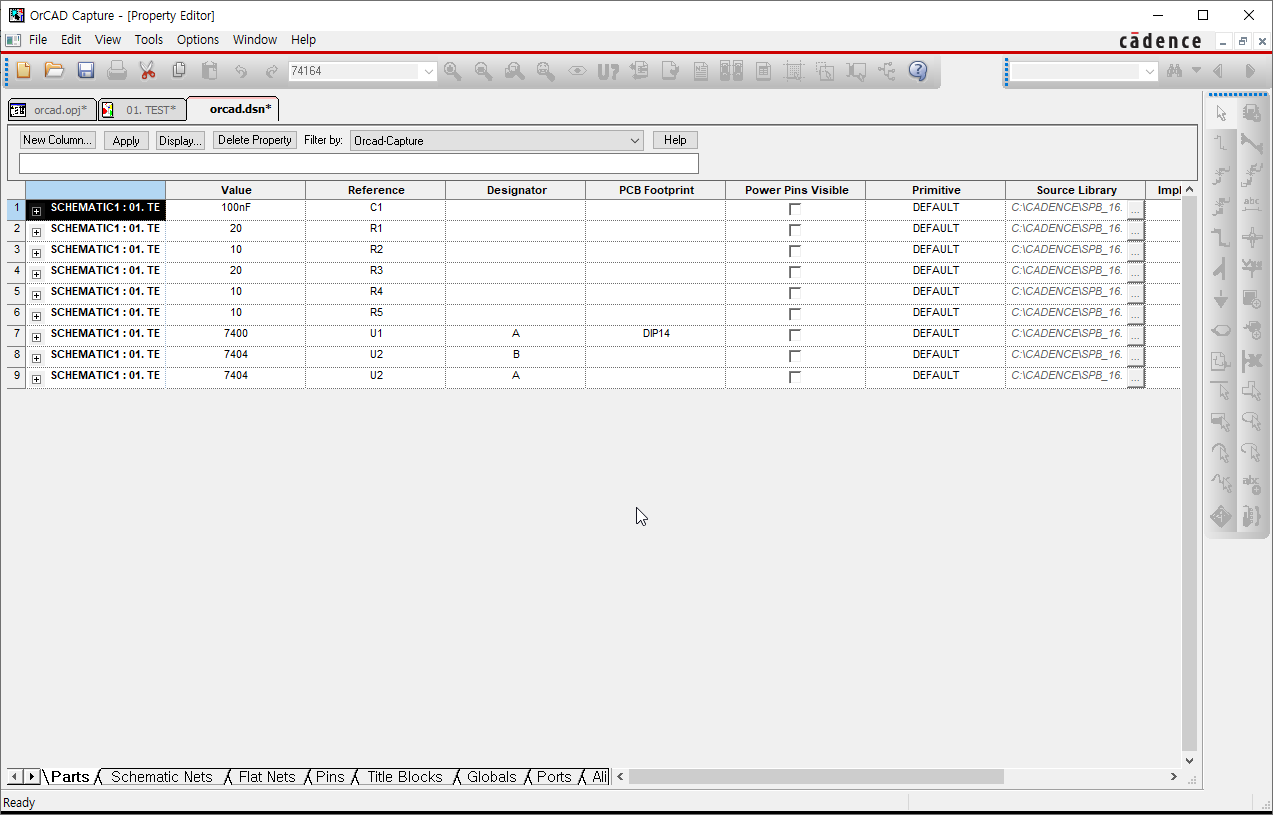Toggle Power Pins Visible for U2 designator A
The height and width of the screenshot is (815, 1273).
(x=795, y=377)
